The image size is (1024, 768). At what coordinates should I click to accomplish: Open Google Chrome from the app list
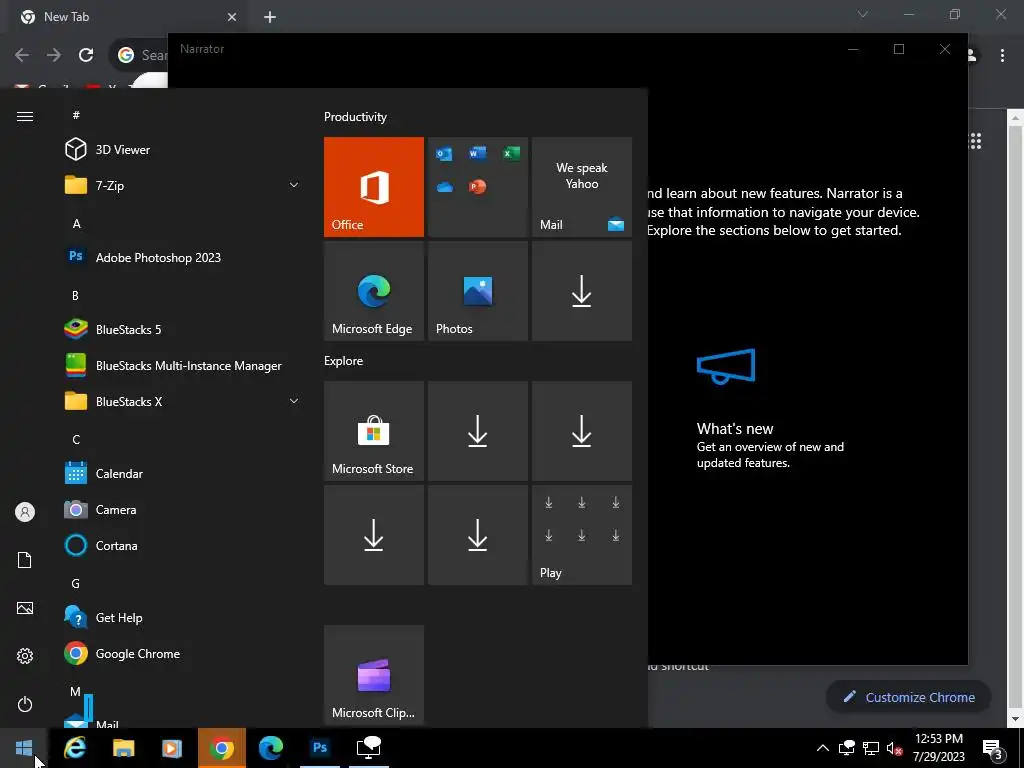tap(182, 654)
